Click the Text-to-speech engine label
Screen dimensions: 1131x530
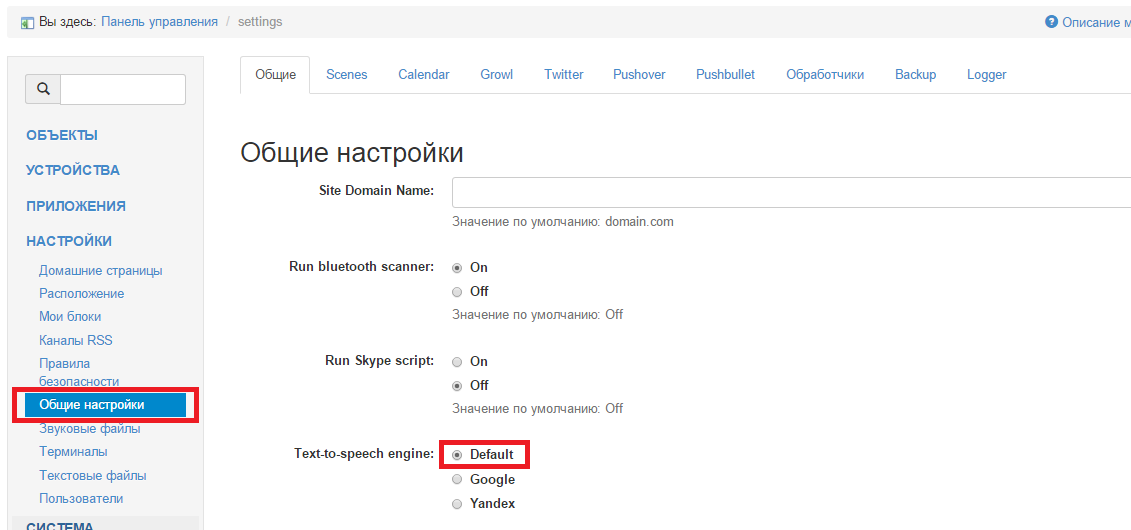364,454
